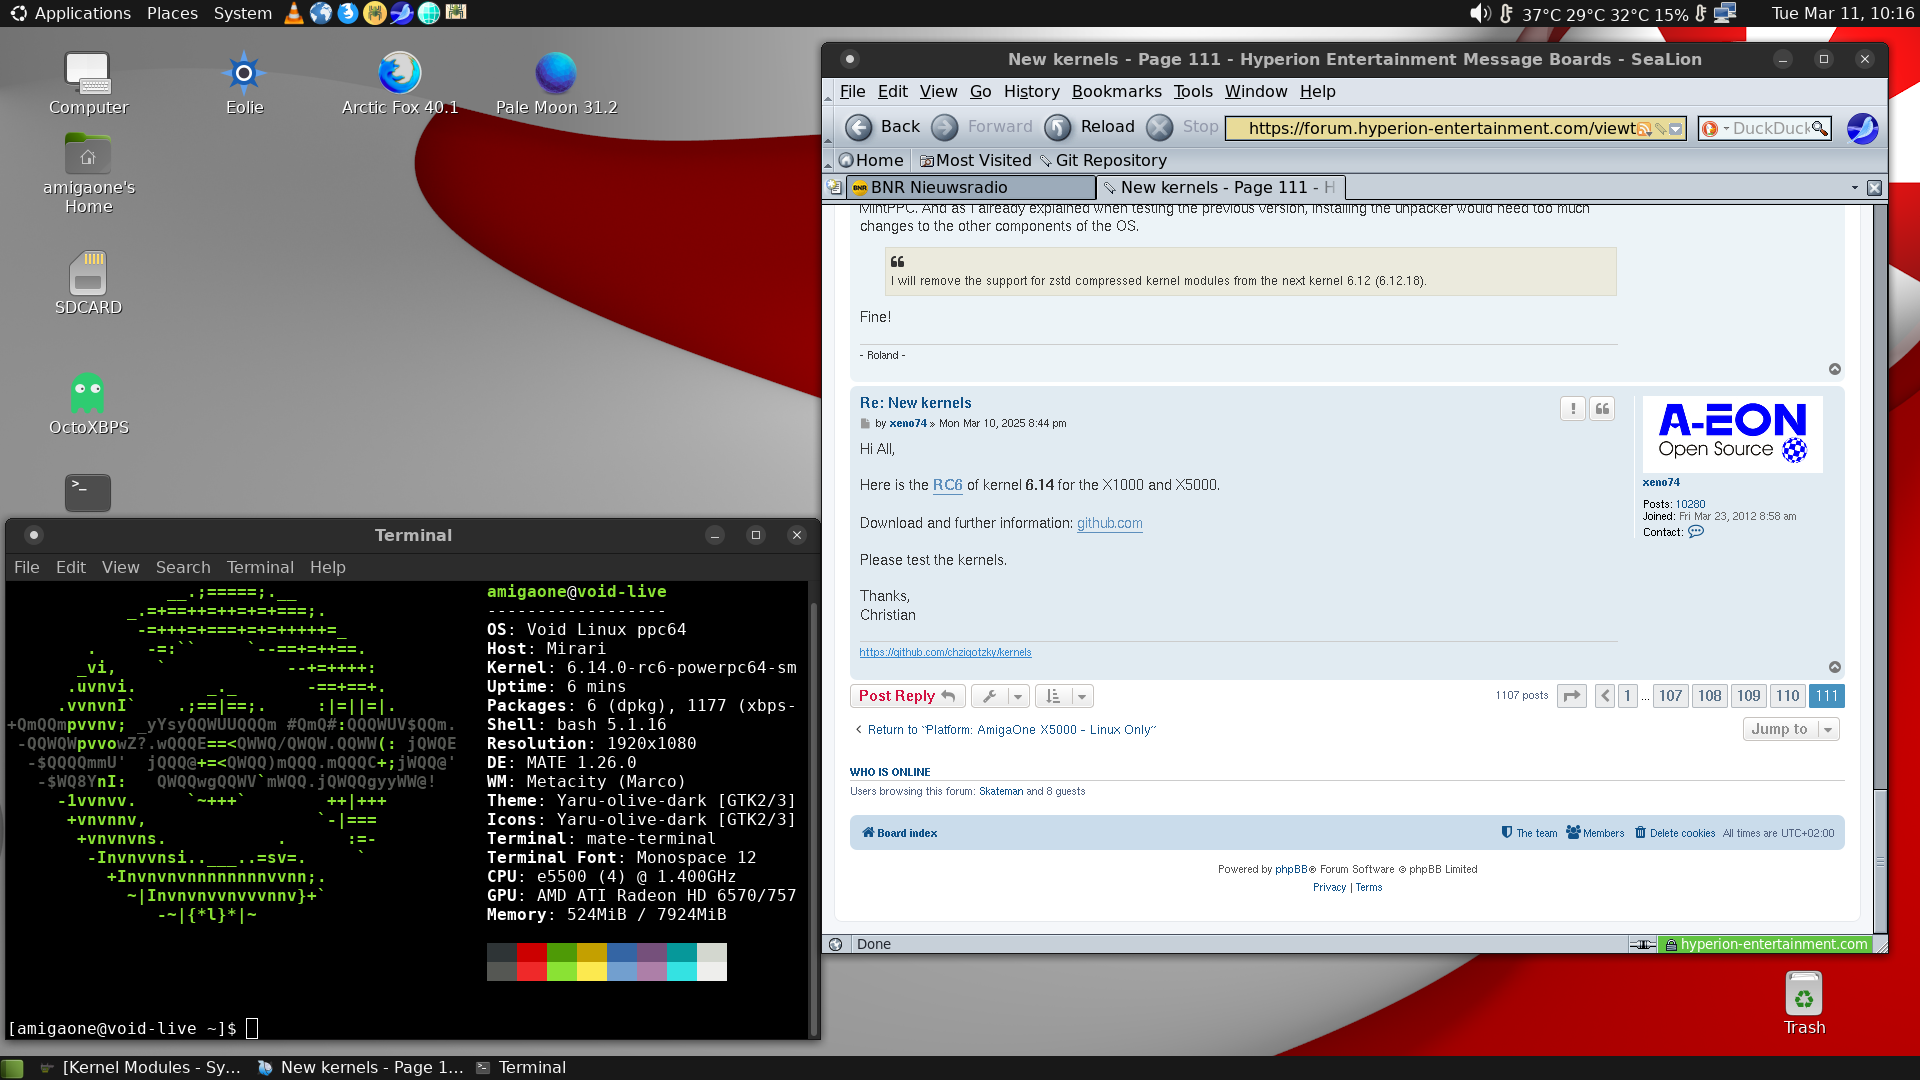
Task: Click the previous page chevron in pagination
Action: click(x=1605, y=696)
